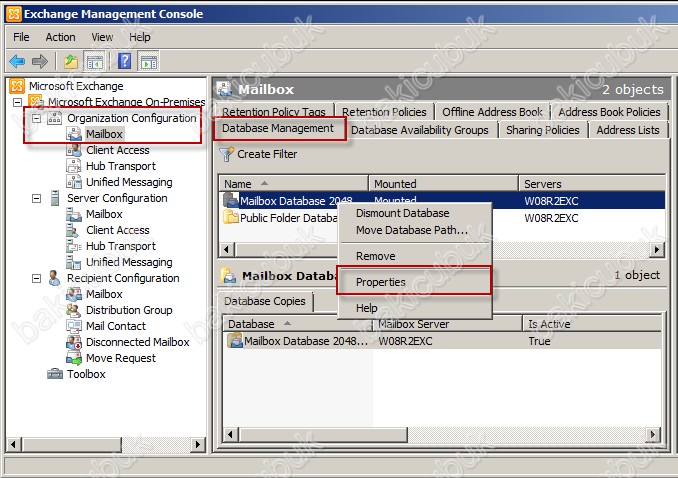The image size is (678, 478).
Task: Click the Up one level folder icon
Action: [71, 61]
